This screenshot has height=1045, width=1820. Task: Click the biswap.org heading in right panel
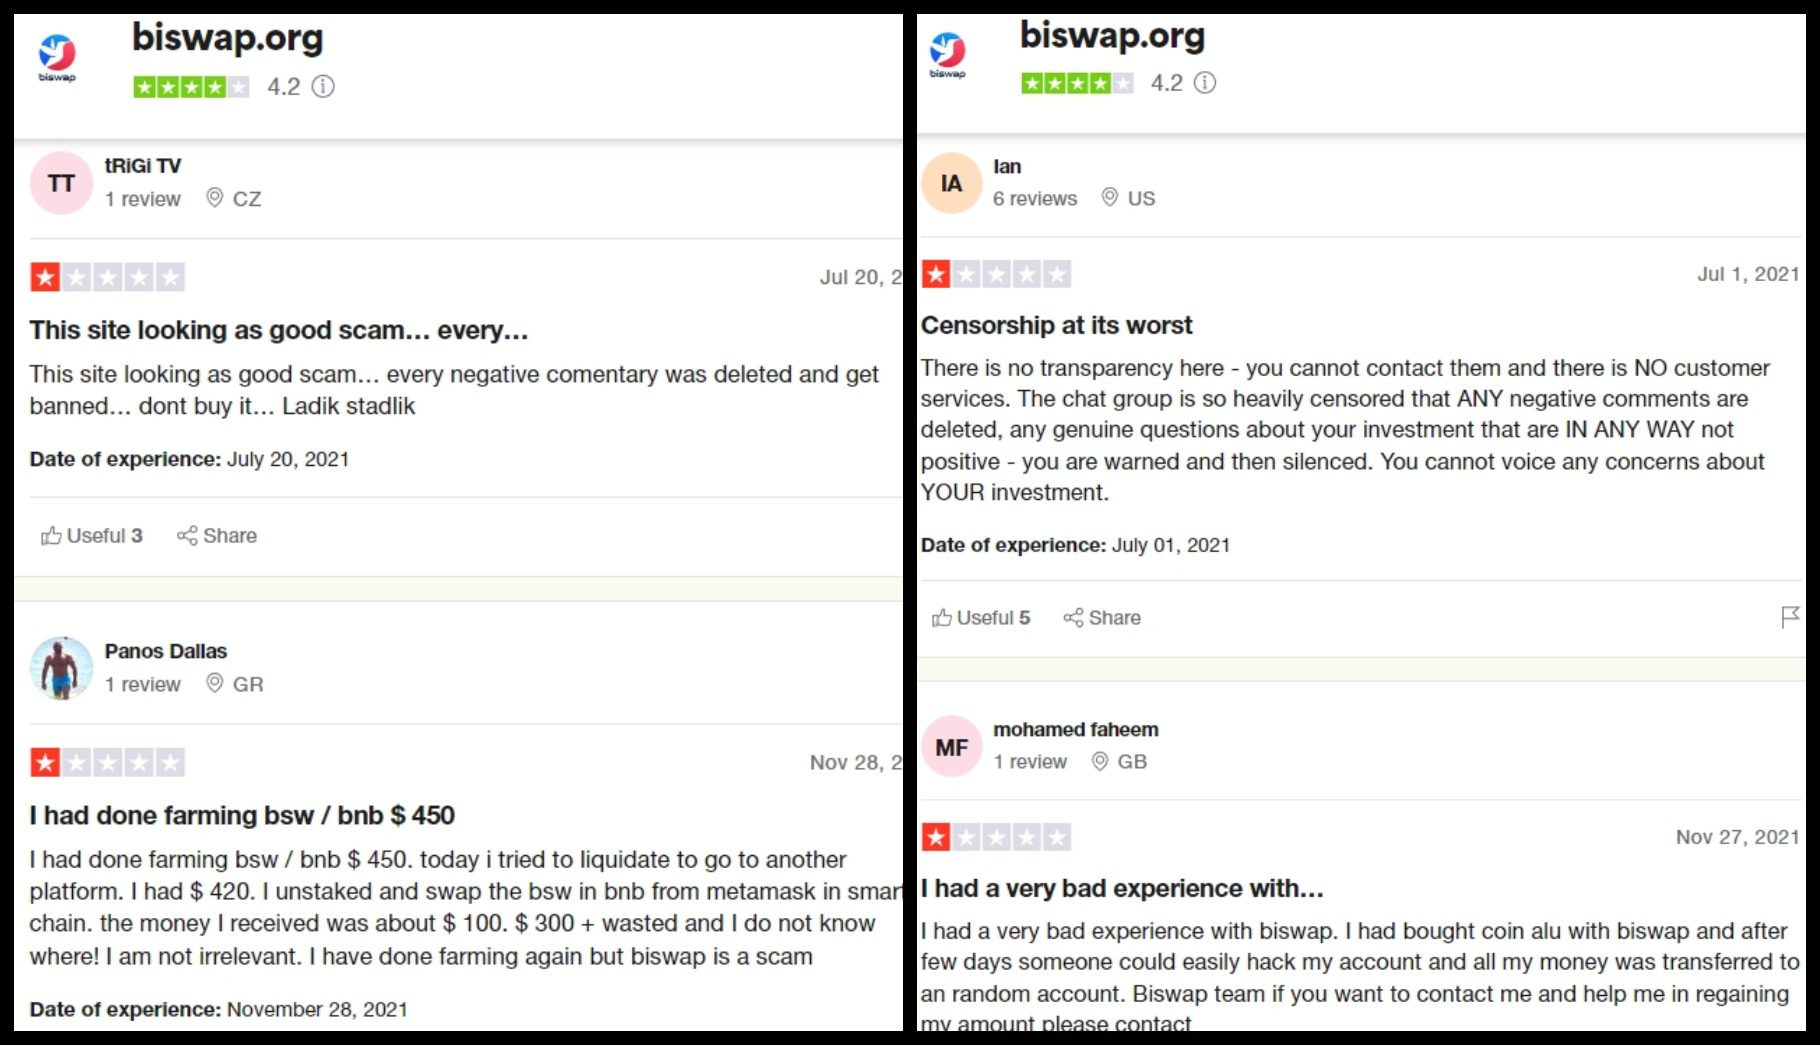coord(1112,36)
